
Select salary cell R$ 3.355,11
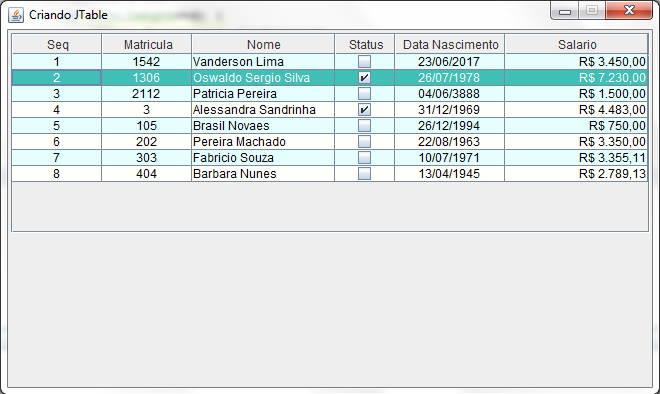click(x=576, y=158)
